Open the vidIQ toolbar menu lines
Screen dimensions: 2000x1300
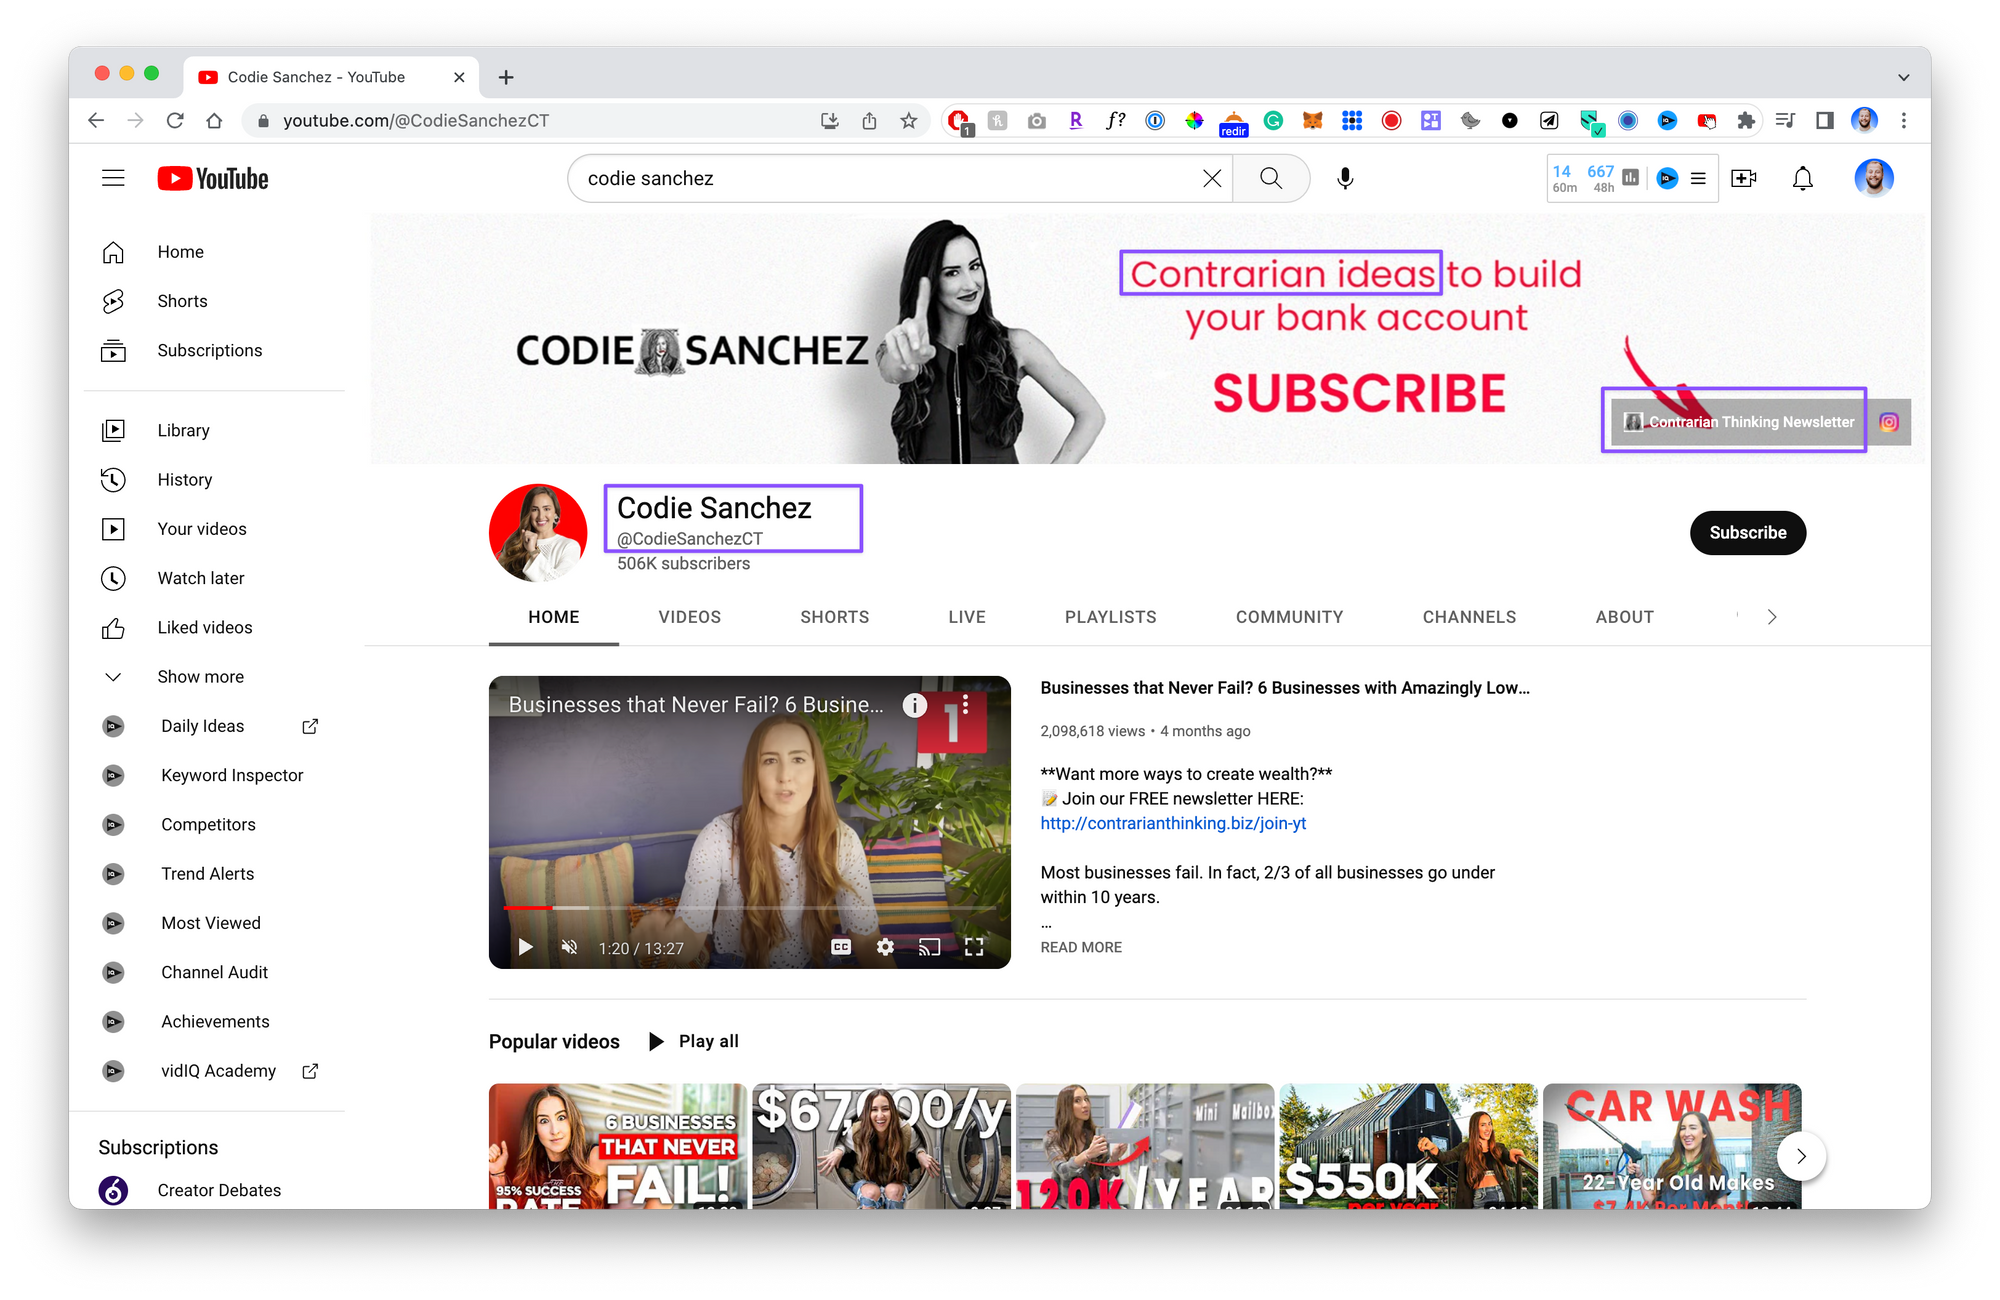(1698, 178)
